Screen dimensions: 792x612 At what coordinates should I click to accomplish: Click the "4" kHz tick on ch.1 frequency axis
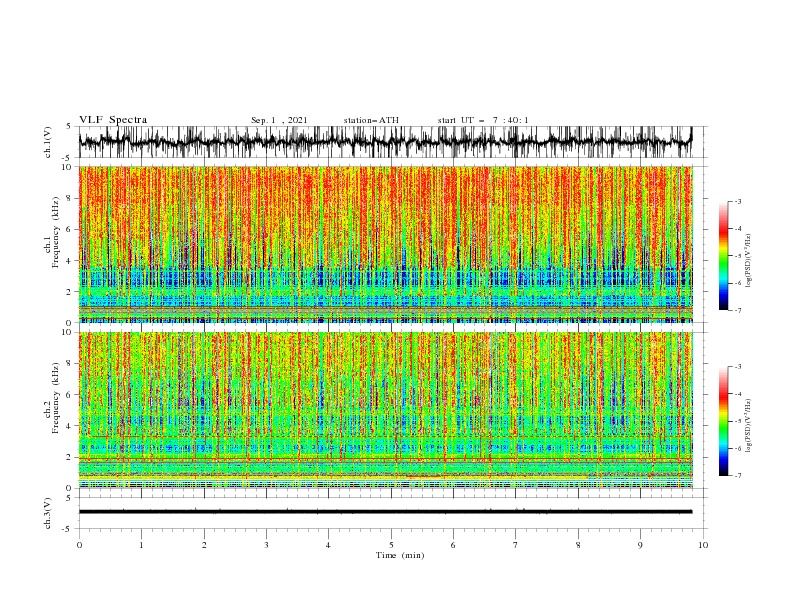tap(71, 261)
